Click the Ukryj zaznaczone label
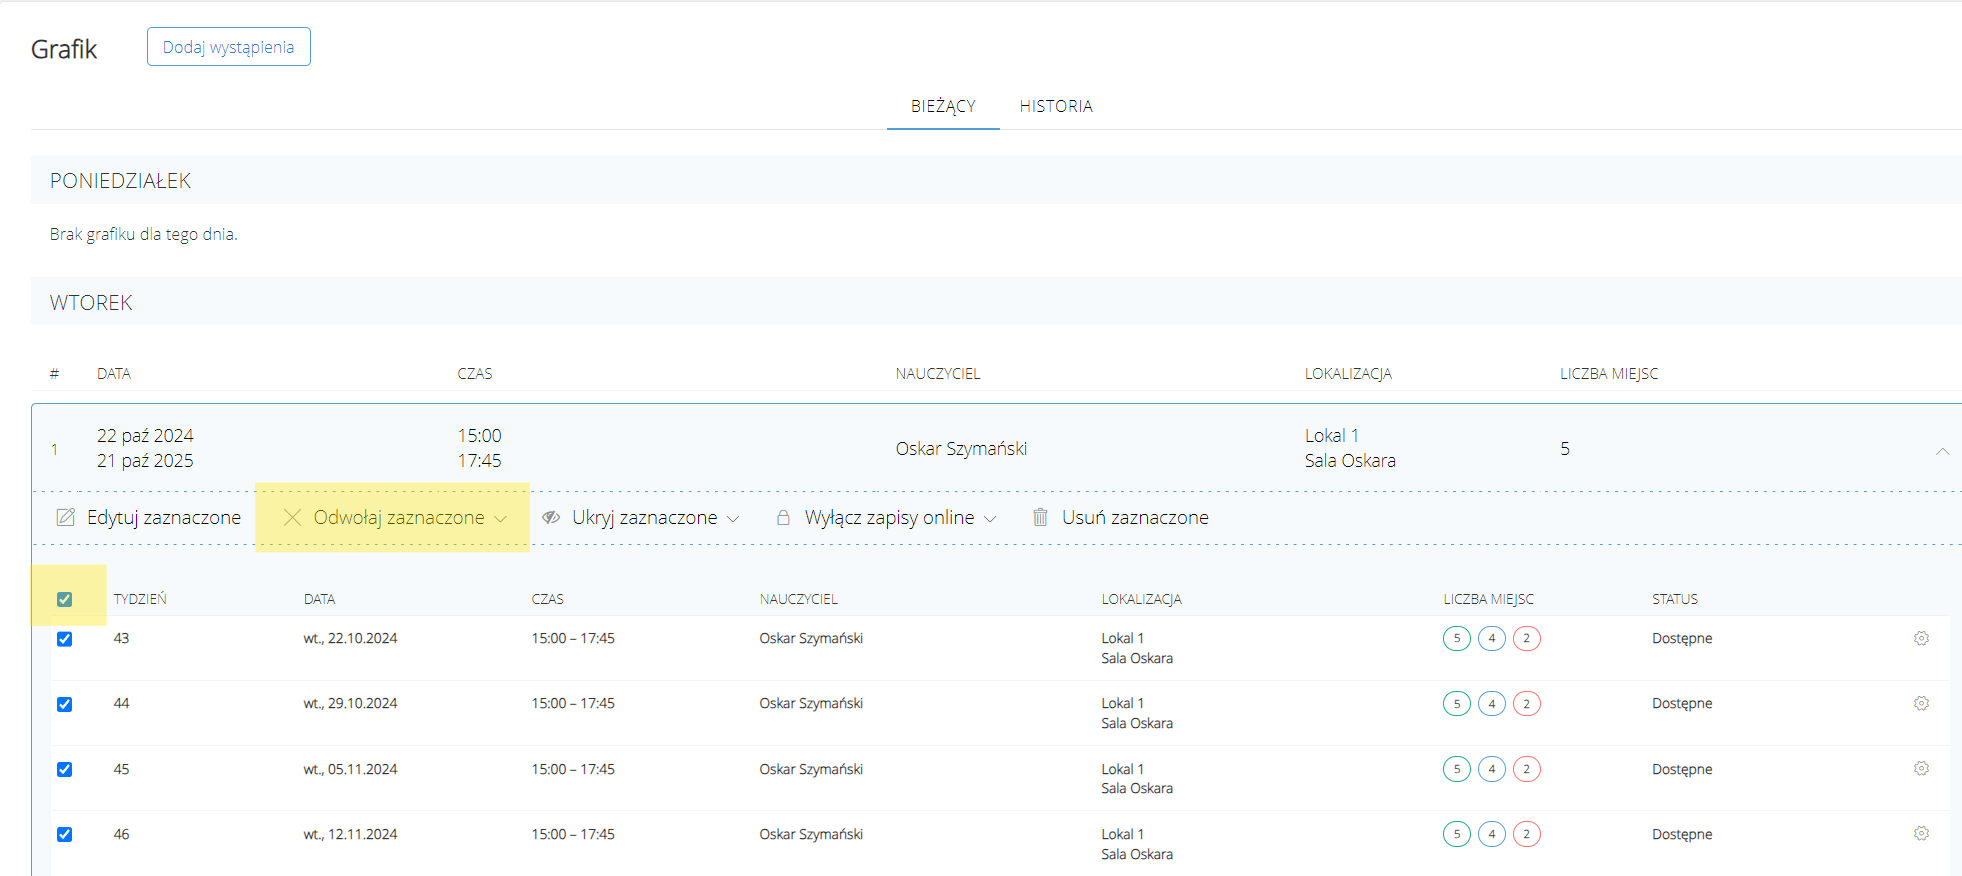Viewport: 1962px width, 876px height. pyautogui.click(x=645, y=517)
